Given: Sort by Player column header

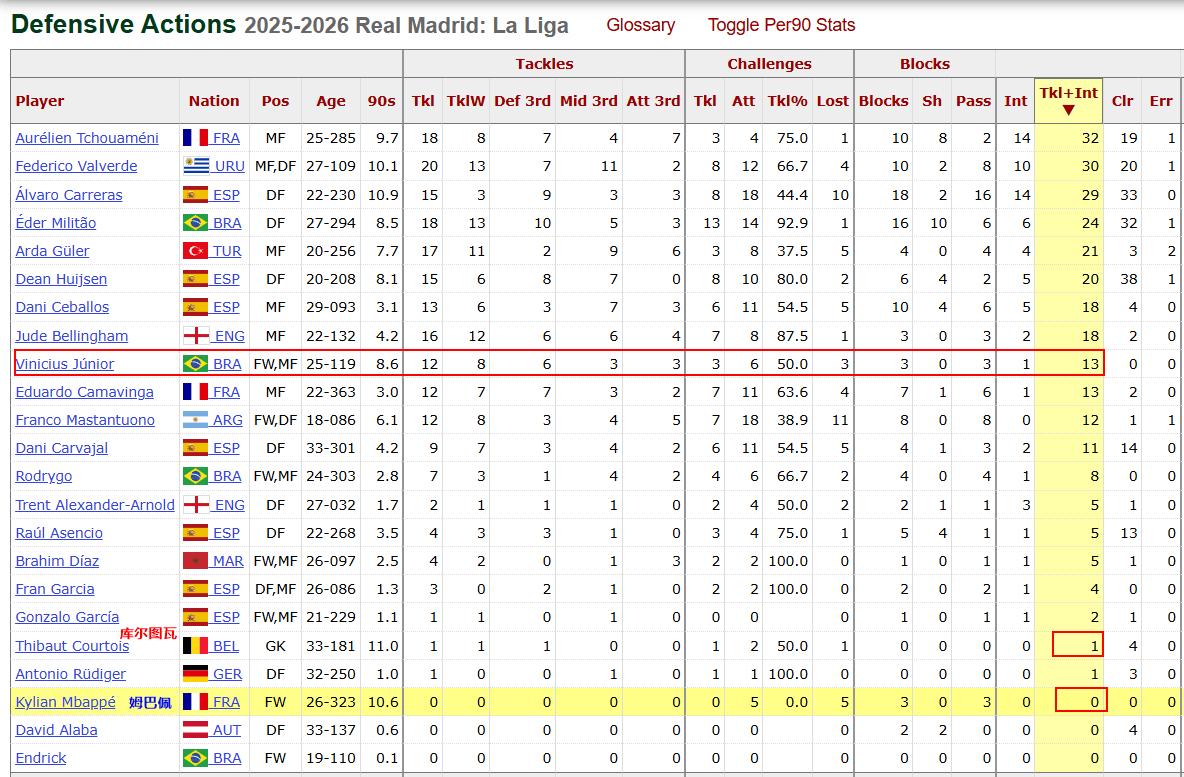Looking at the screenshot, I should (x=40, y=101).
